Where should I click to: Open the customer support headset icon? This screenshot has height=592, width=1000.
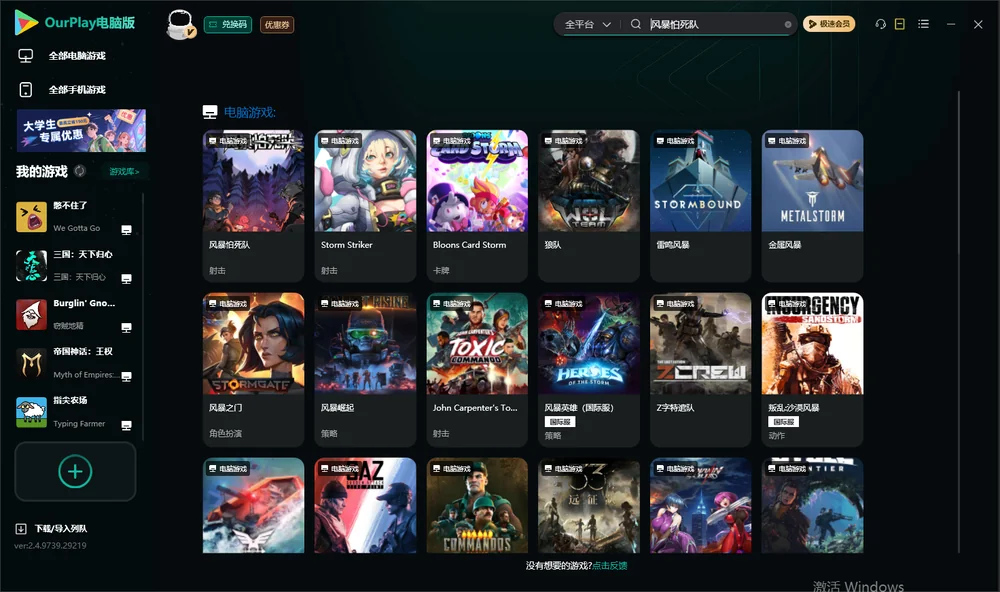pyautogui.click(x=880, y=24)
